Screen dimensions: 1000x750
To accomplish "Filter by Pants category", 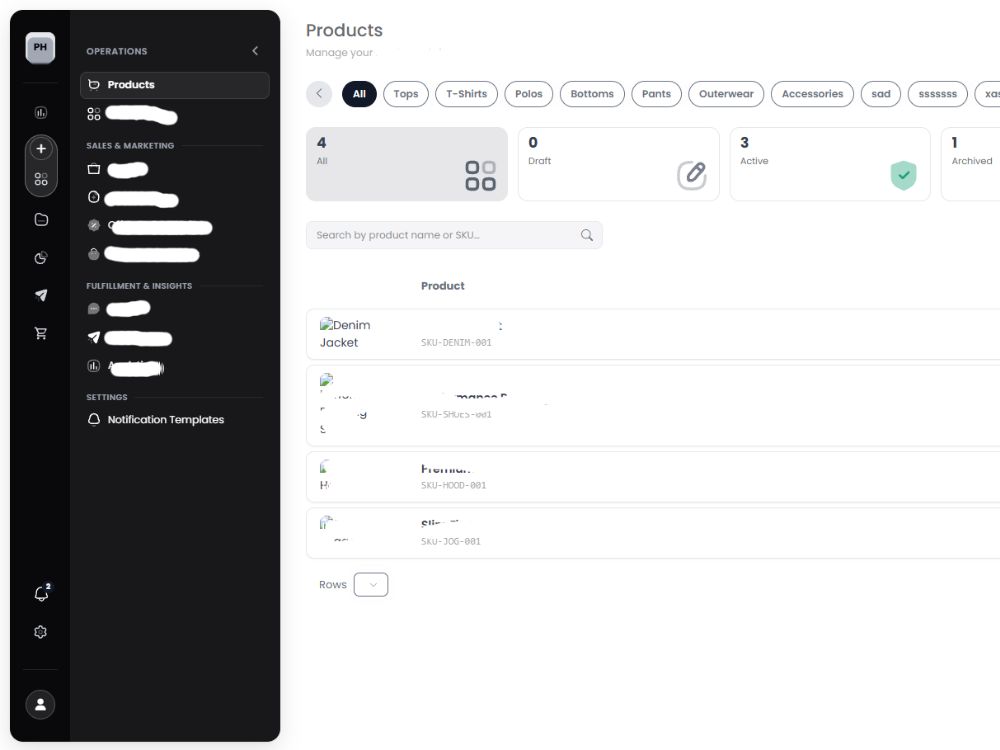I will coord(656,94).
